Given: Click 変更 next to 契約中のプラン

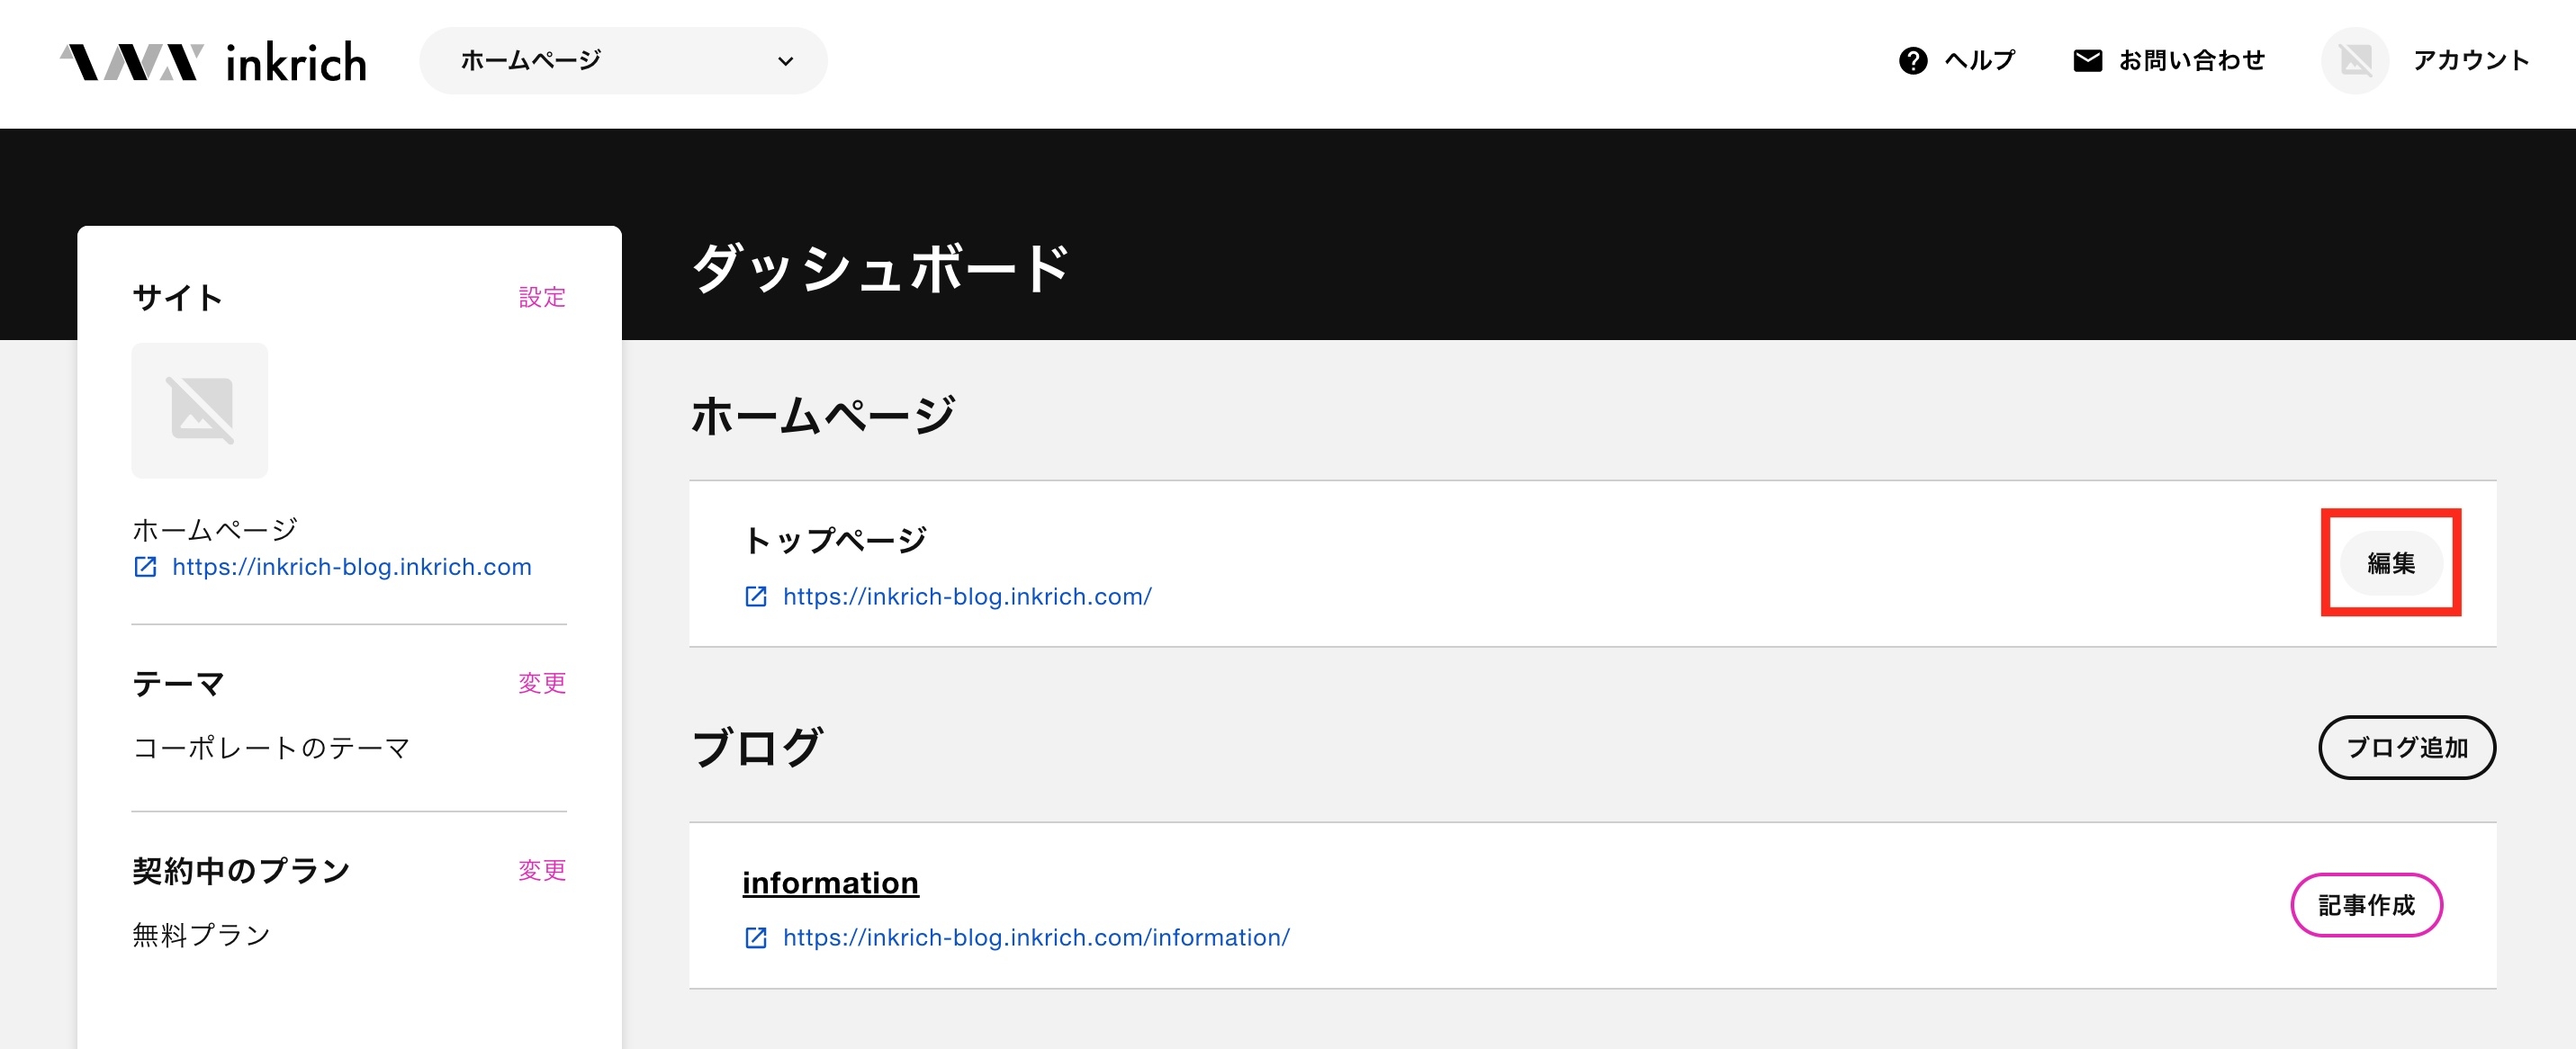Looking at the screenshot, I should (542, 870).
